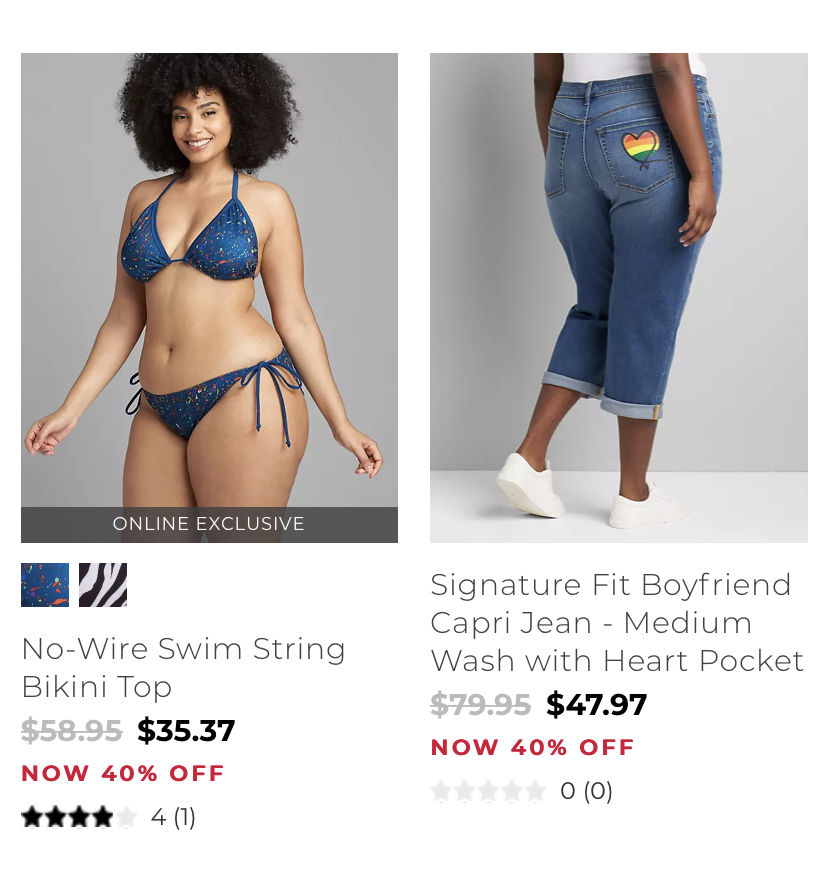
Task: Click the $35.37 sale price
Action: [x=186, y=731]
